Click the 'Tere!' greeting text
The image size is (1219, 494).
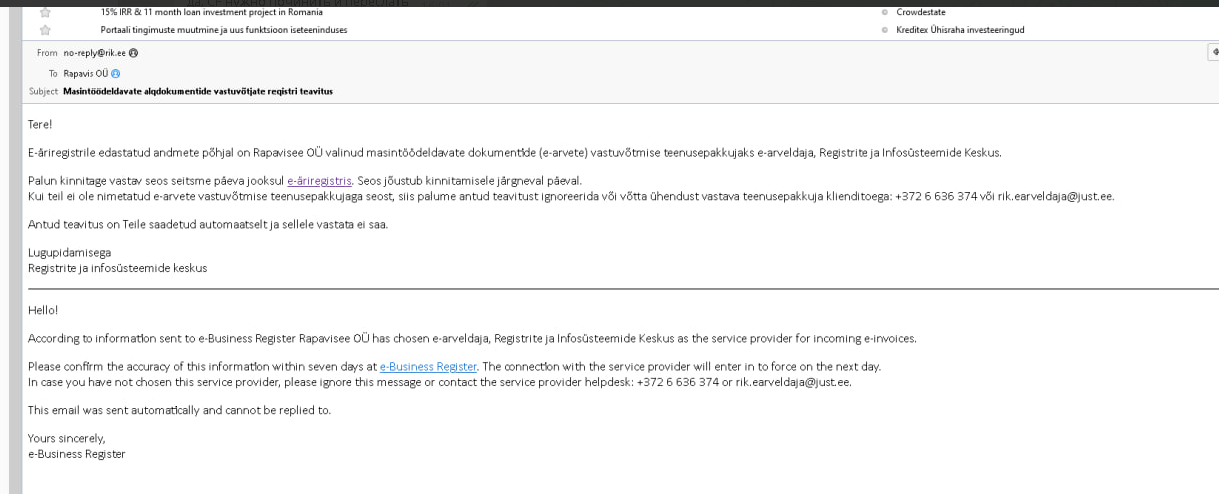pos(39,124)
